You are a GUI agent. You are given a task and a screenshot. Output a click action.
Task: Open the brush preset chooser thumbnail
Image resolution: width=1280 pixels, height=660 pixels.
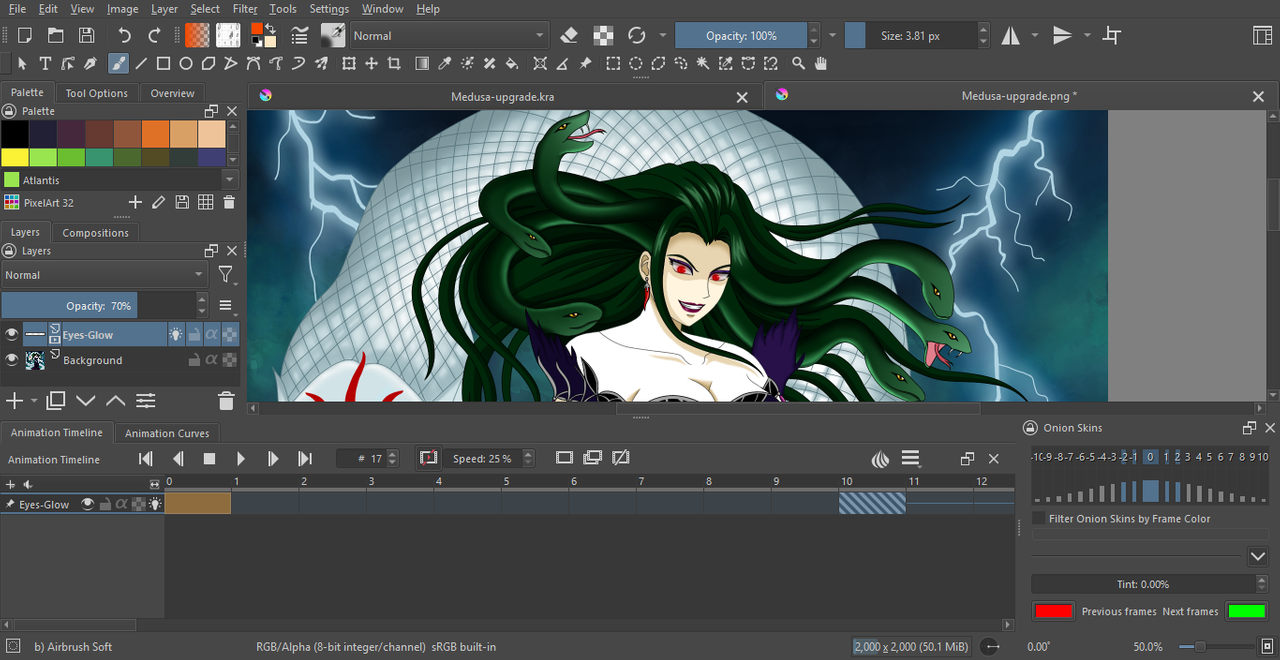pyautogui.click(x=333, y=35)
